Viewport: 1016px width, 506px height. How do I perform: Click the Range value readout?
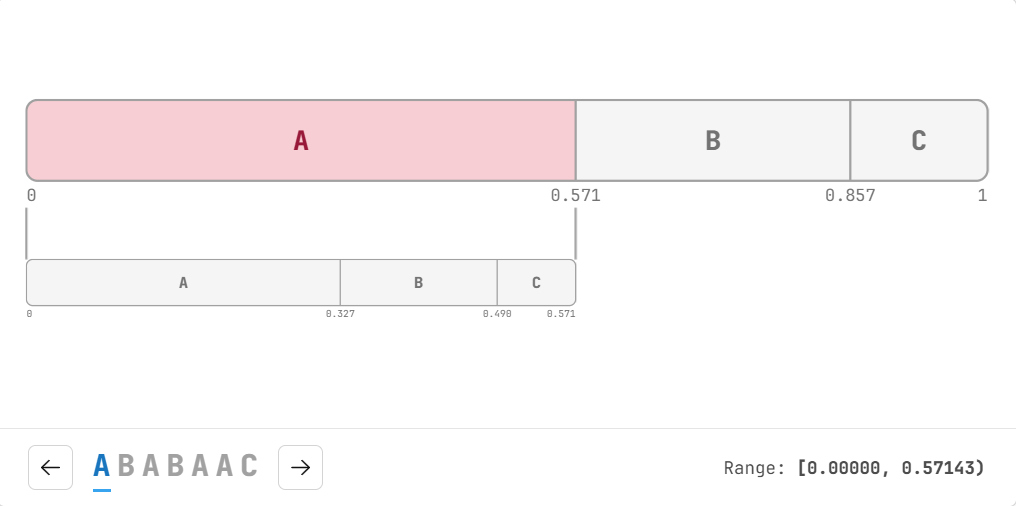(x=891, y=468)
